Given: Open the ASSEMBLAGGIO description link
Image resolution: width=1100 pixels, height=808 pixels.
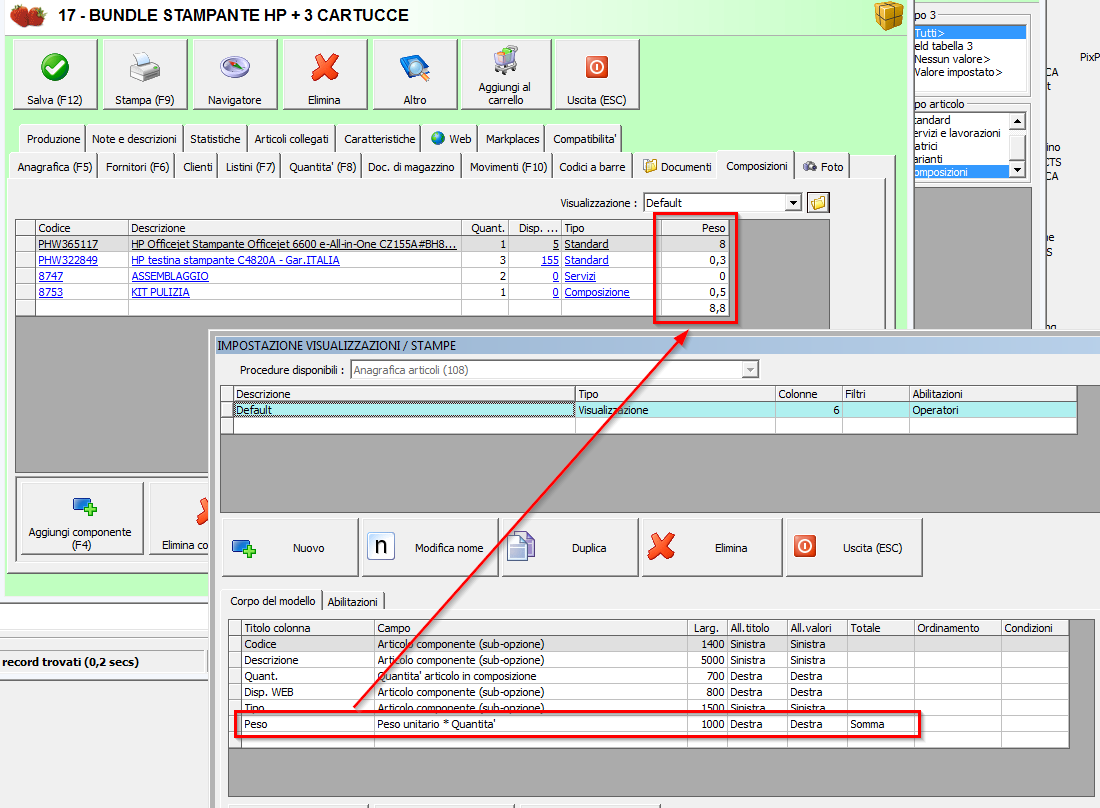Looking at the screenshot, I should point(170,276).
